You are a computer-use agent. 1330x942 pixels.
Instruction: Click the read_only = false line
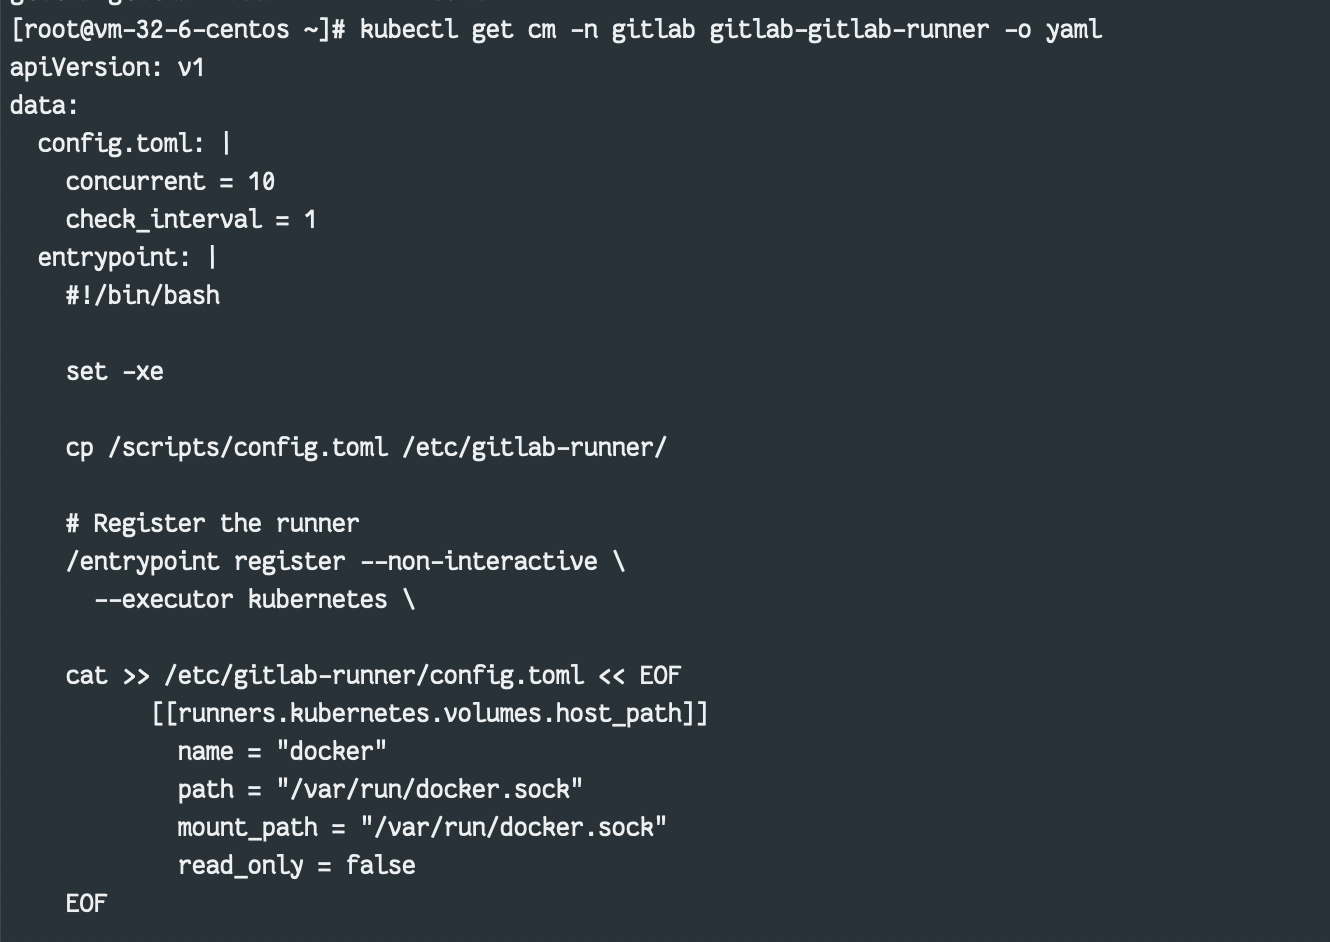pyautogui.click(x=296, y=866)
